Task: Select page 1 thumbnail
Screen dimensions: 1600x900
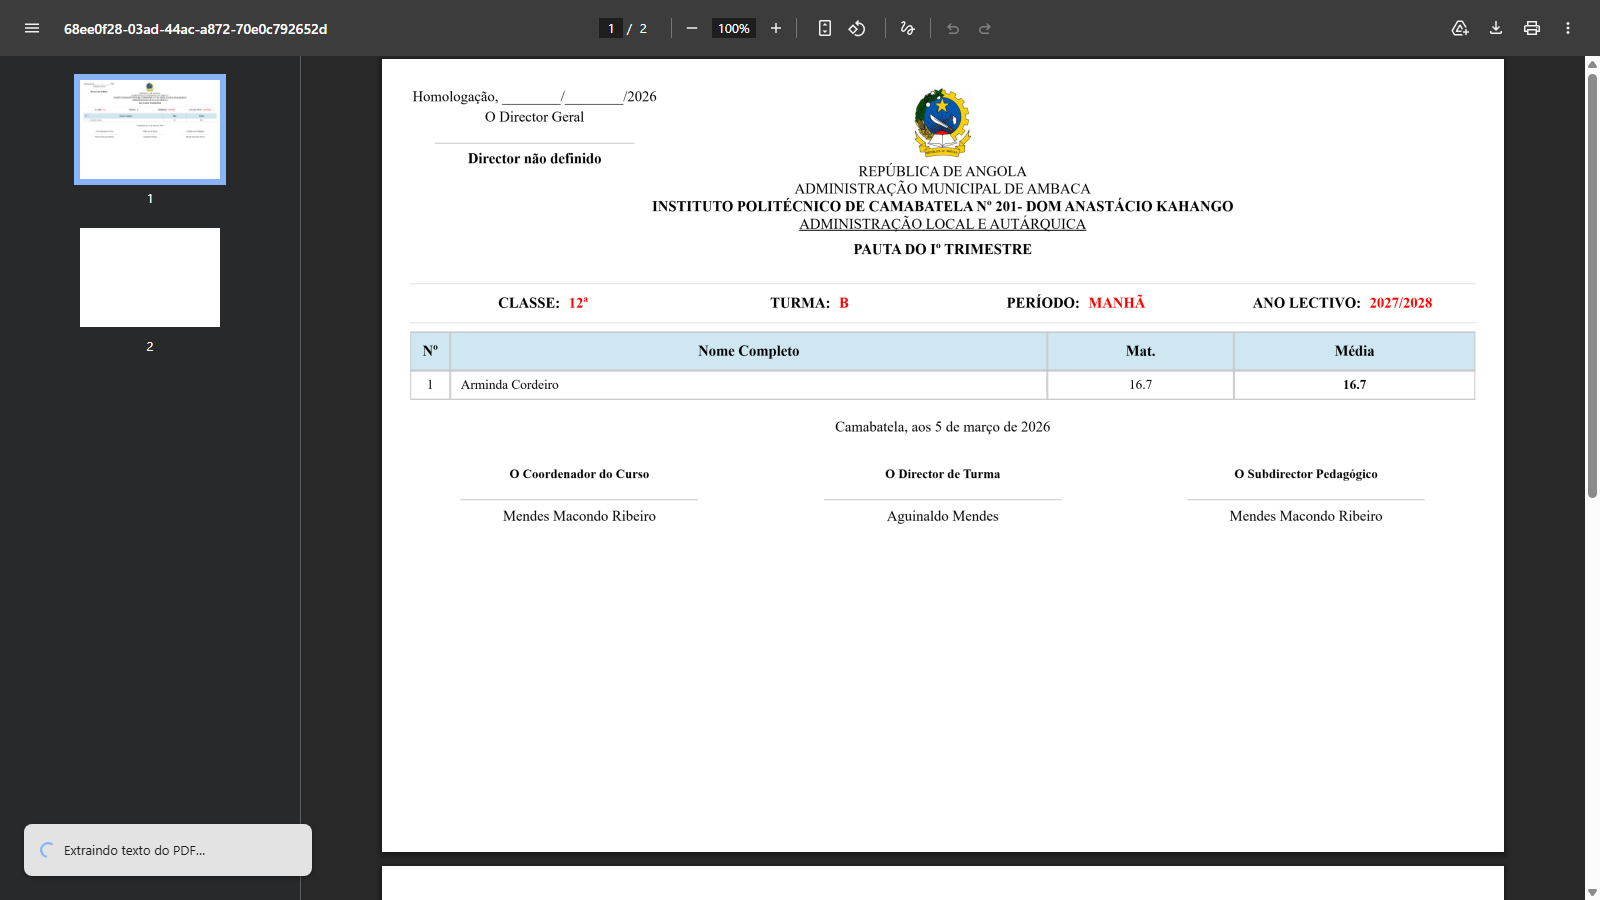Action: [150, 129]
